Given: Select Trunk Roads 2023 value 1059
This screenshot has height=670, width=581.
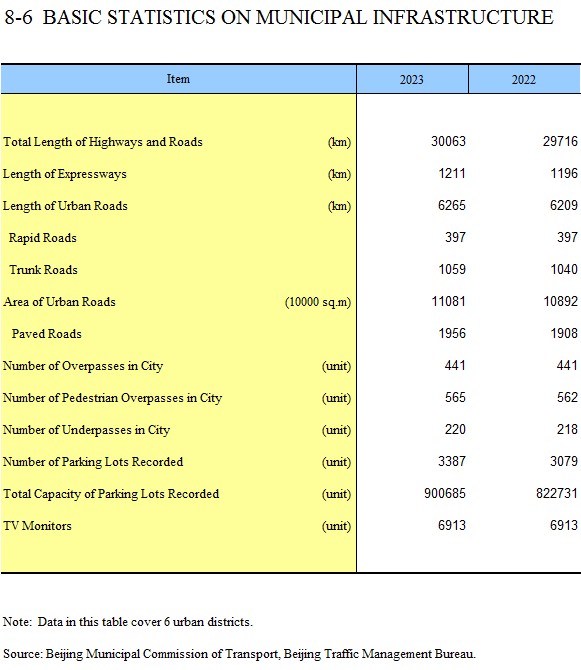Looking at the screenshot, I should [452, 269].
